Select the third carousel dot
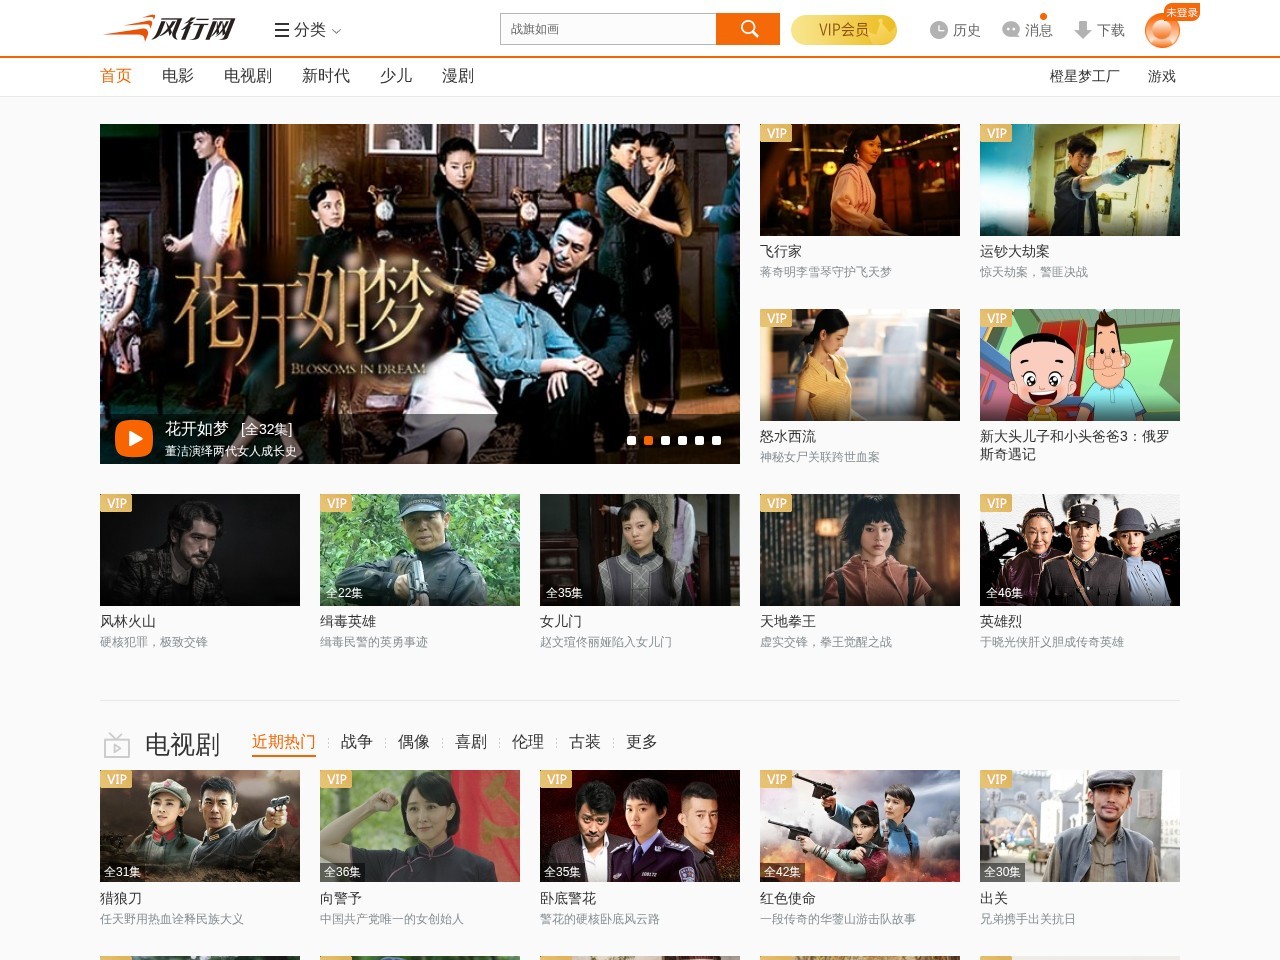 click(x=665, y=440)
